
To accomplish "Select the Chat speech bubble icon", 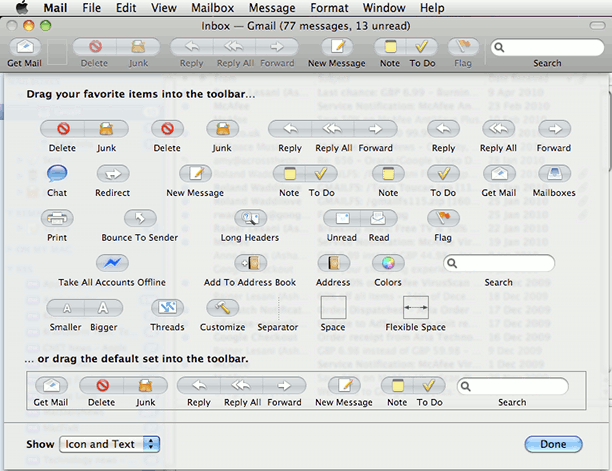I will [57, 174].
